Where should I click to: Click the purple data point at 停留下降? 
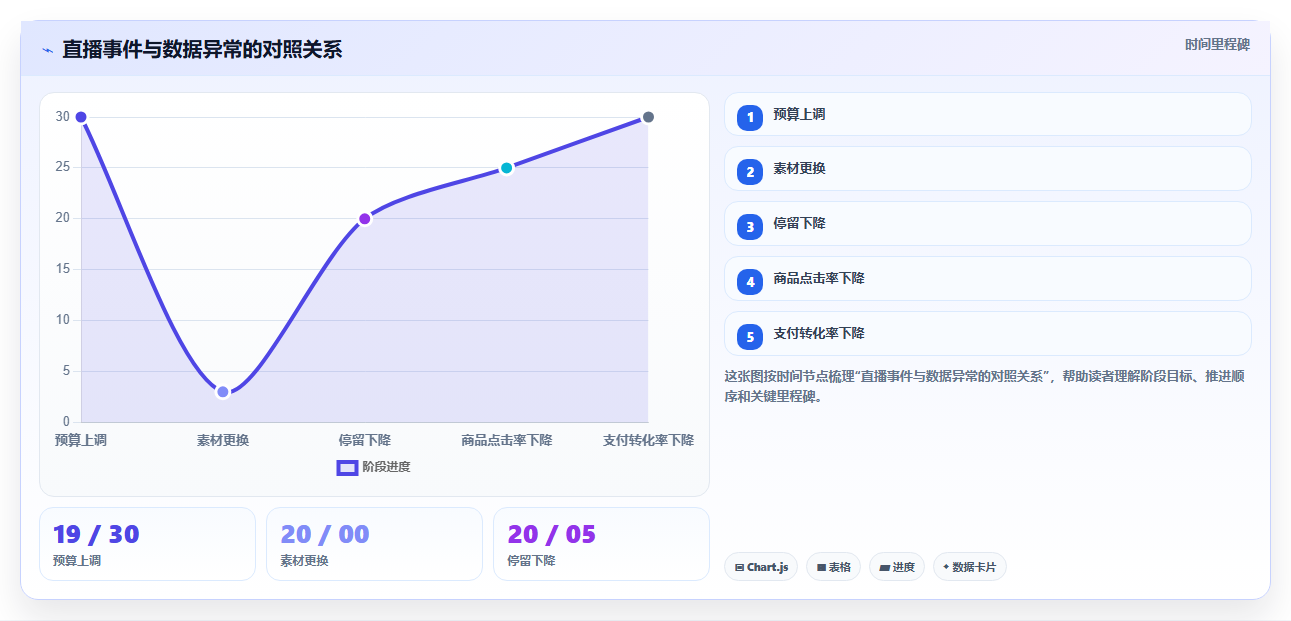(365, 219)
